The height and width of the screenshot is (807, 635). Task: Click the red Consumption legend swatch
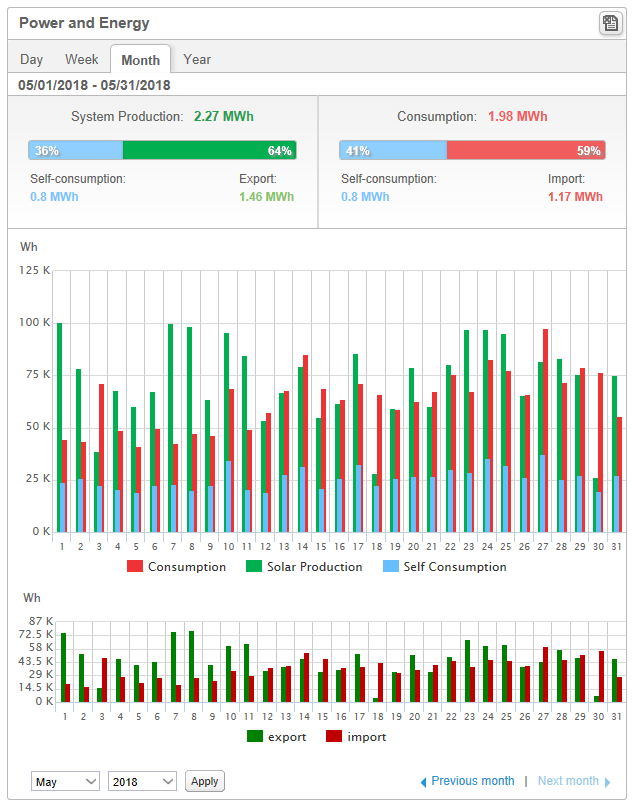click(135, 567)
